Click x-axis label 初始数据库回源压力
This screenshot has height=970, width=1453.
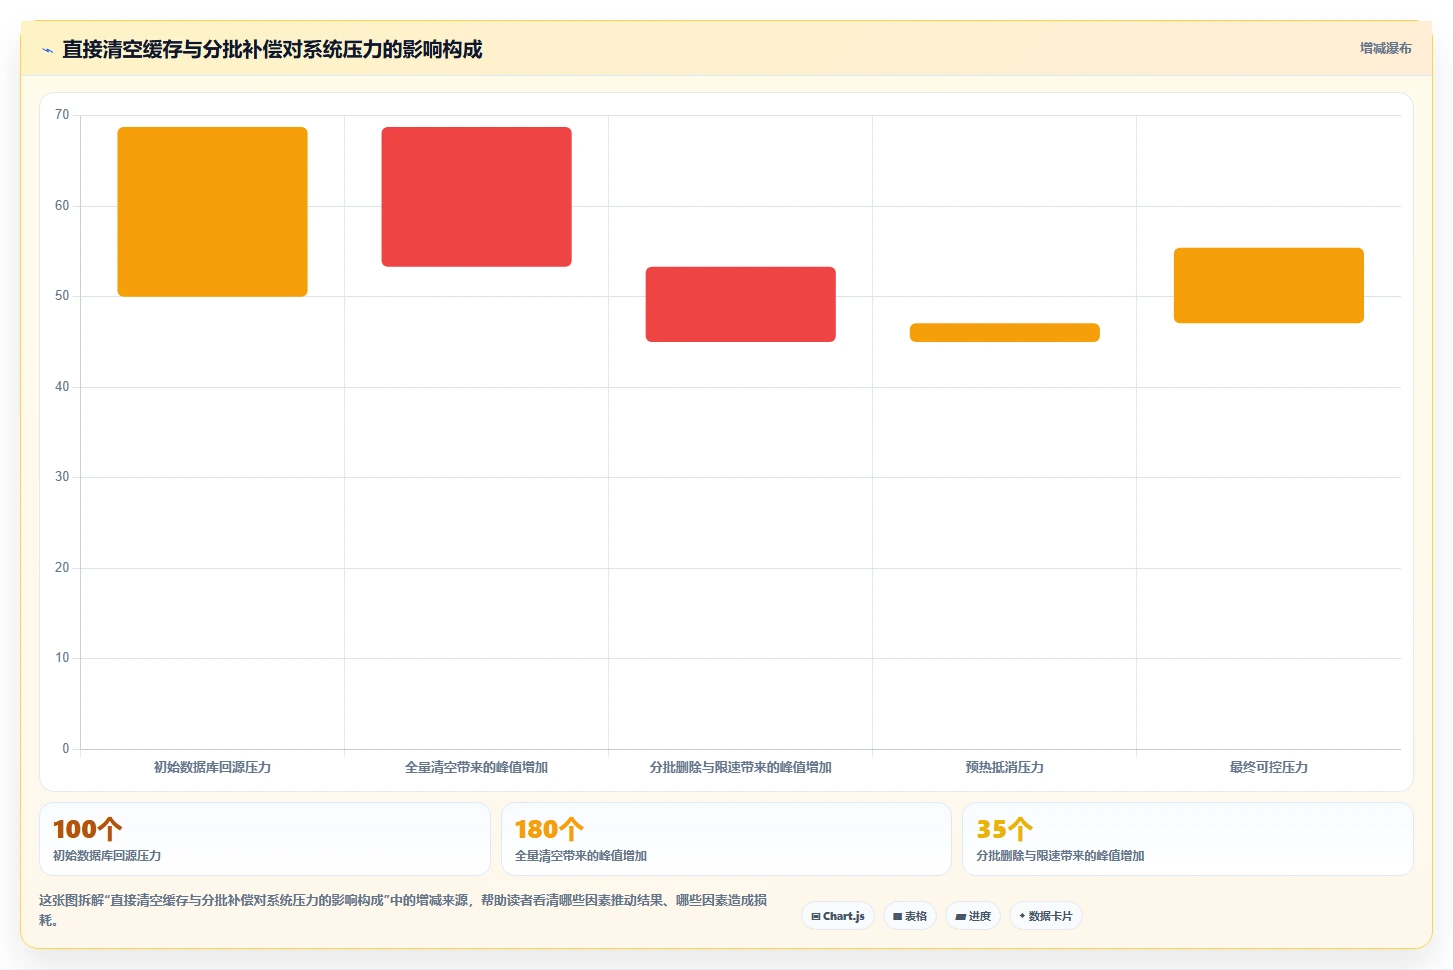212,767
